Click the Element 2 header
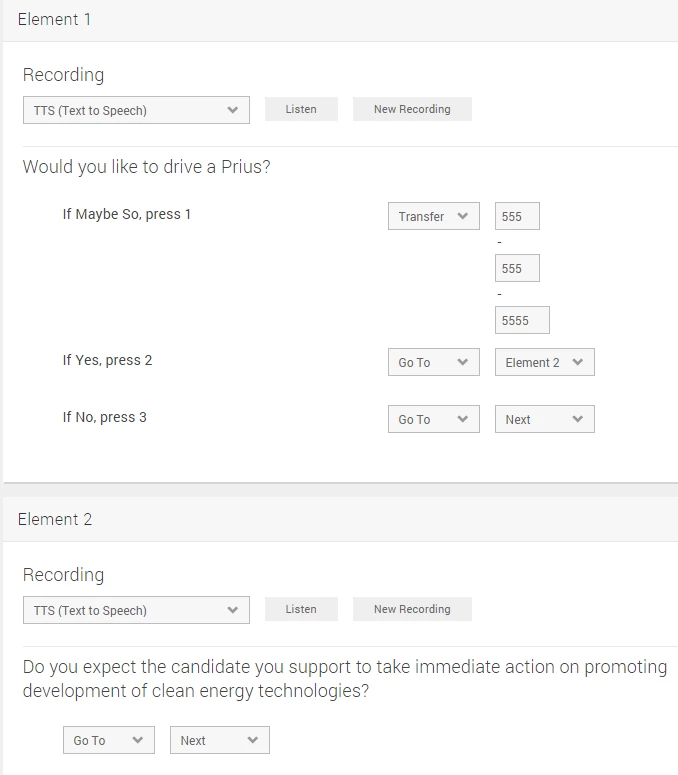 [x=55, y=519]
